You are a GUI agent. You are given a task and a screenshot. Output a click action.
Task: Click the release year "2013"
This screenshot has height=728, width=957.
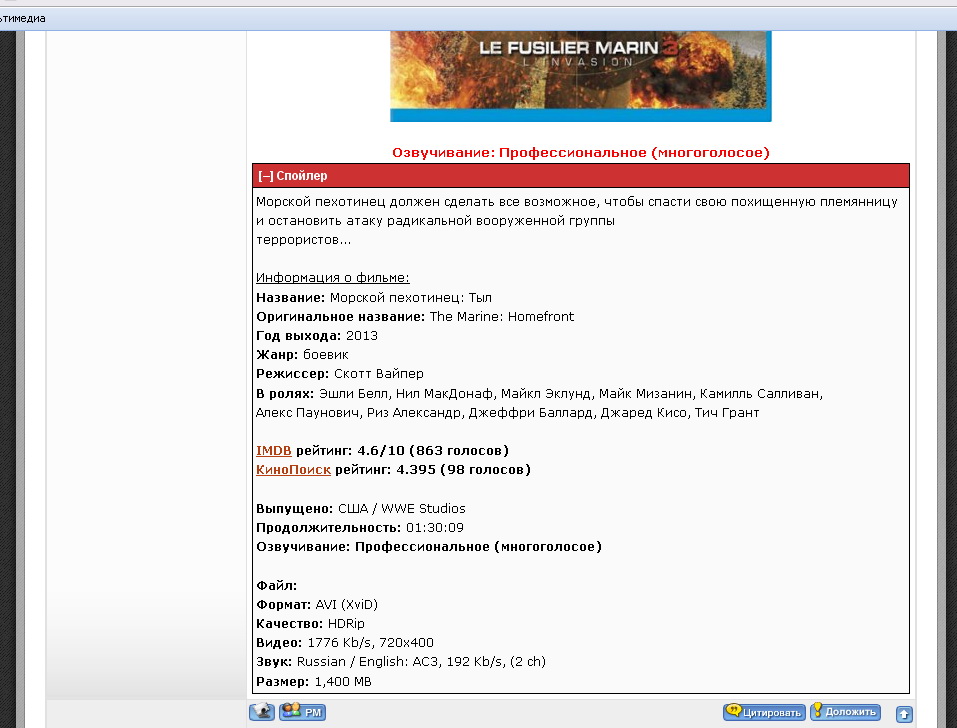pyautogui.click(x=362, y=336)
